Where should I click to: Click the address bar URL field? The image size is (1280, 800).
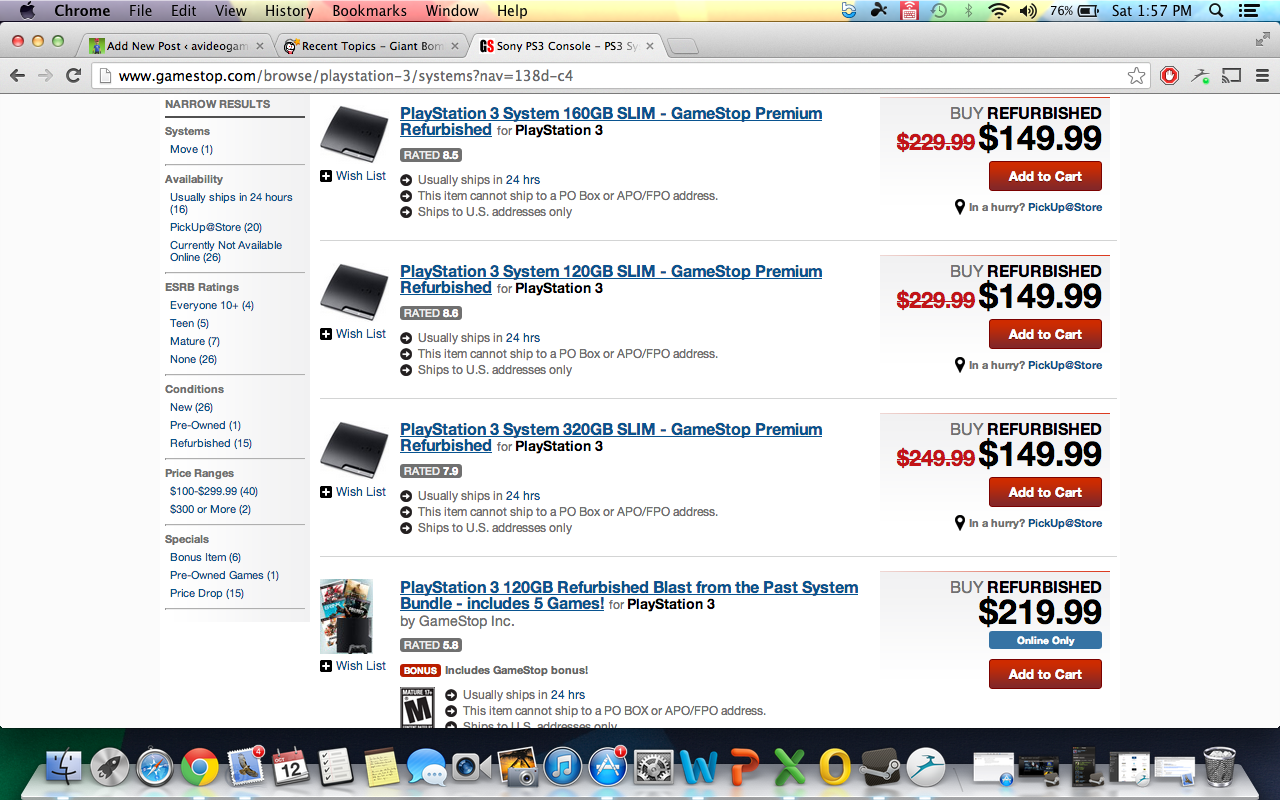[x=600, y=76]
